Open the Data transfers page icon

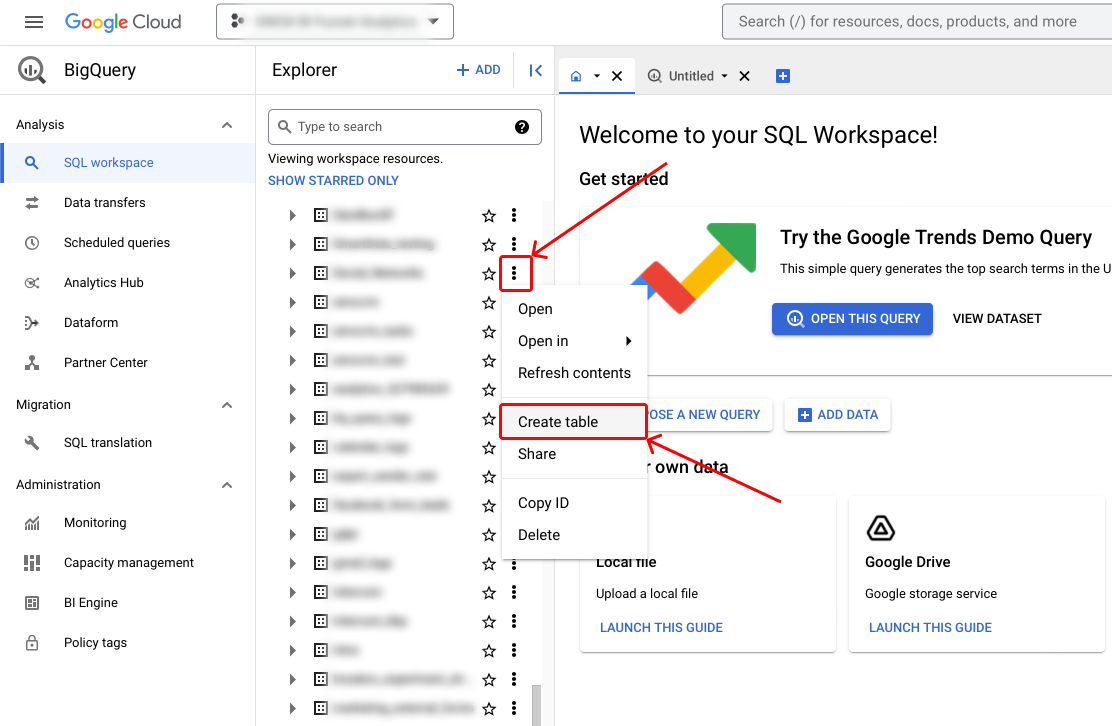pos(32,203)
